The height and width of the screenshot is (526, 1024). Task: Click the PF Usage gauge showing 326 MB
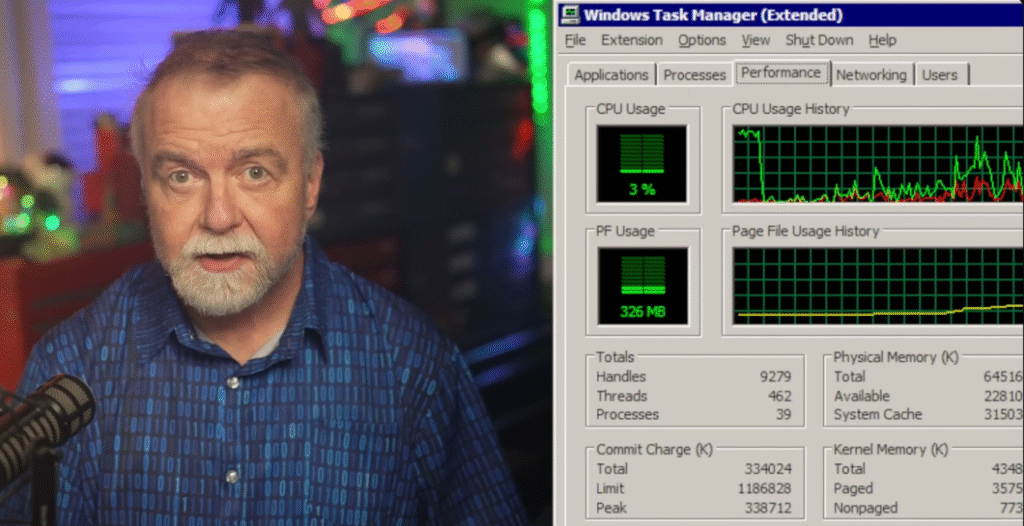coord(642,285)
